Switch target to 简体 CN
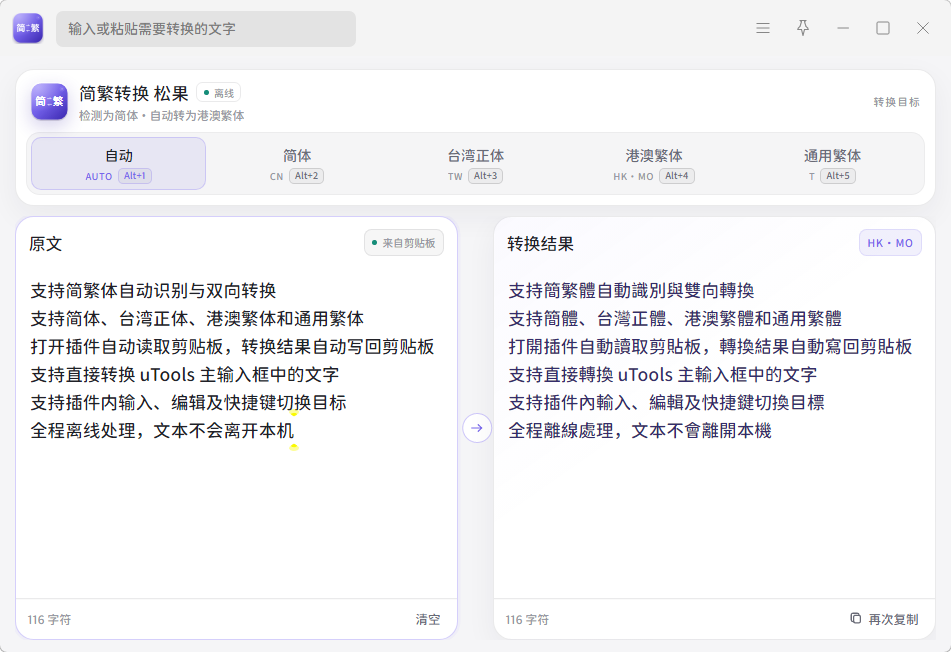951x652 pixels. (297, 164)
